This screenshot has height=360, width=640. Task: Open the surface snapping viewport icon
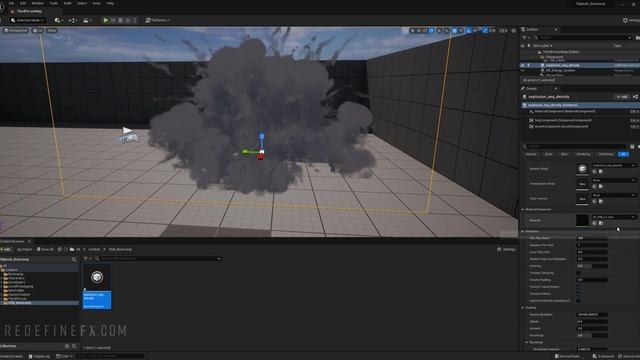tap(447, 31)
